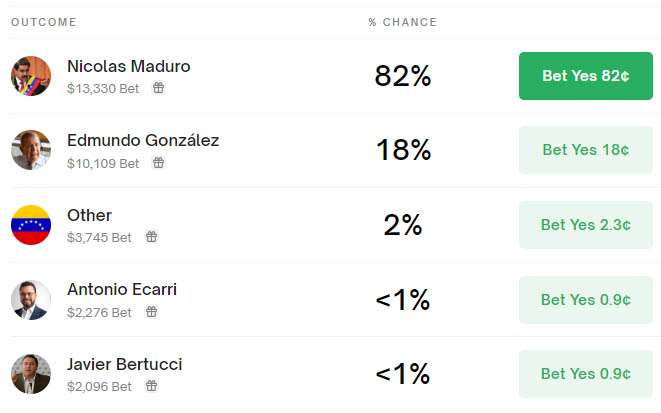Open Nicolas Maduro's profile photo

(x=31, y=76)
